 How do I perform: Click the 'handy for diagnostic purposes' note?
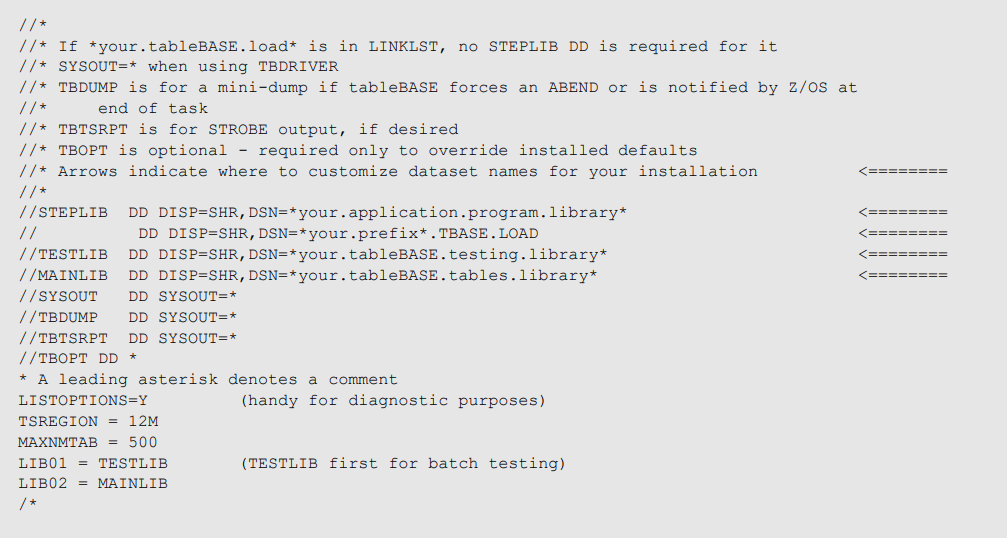(x=393, y=401)
